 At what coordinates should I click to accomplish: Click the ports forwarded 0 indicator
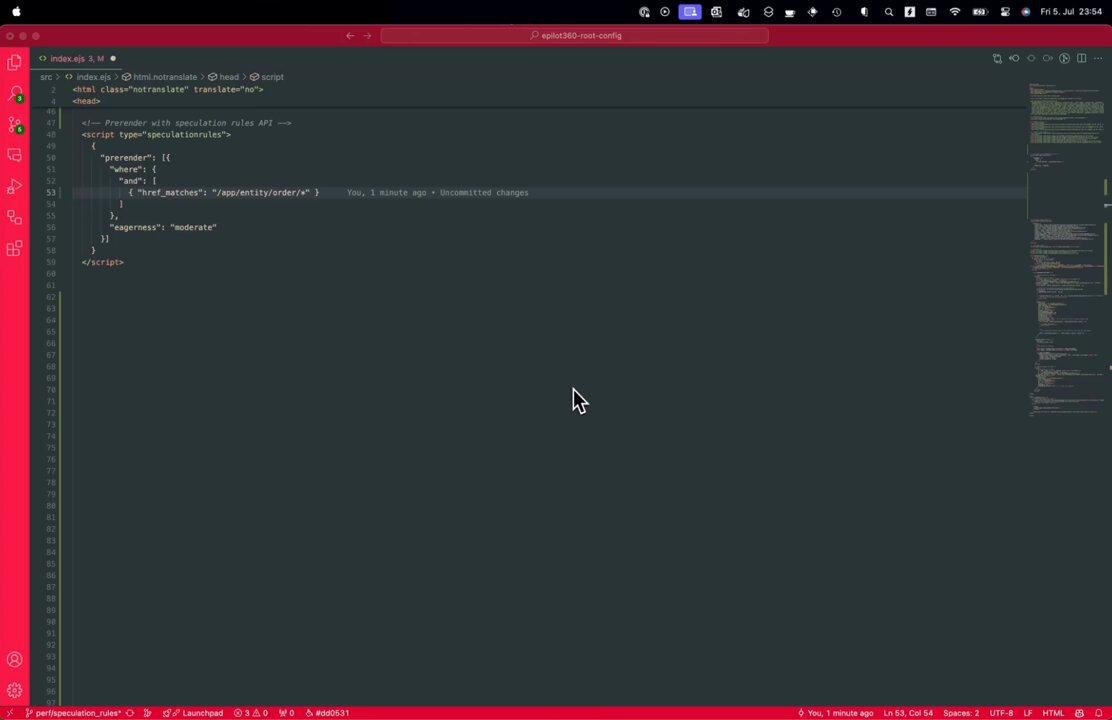point(287,713)
